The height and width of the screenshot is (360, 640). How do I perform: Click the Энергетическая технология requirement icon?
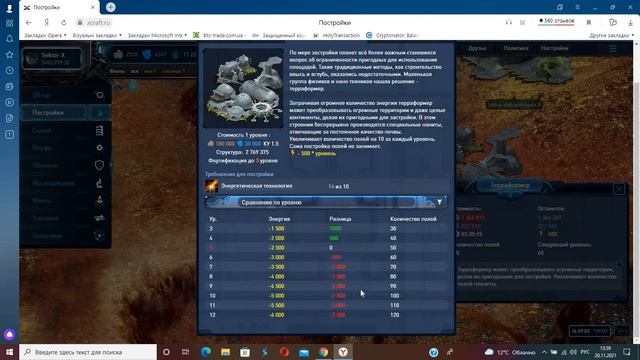point(211,186)
